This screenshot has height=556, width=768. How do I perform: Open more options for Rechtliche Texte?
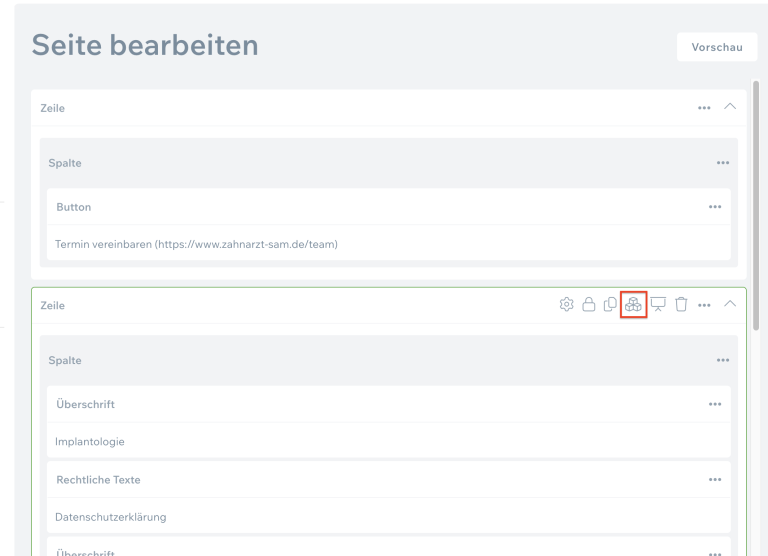point(715,479)
